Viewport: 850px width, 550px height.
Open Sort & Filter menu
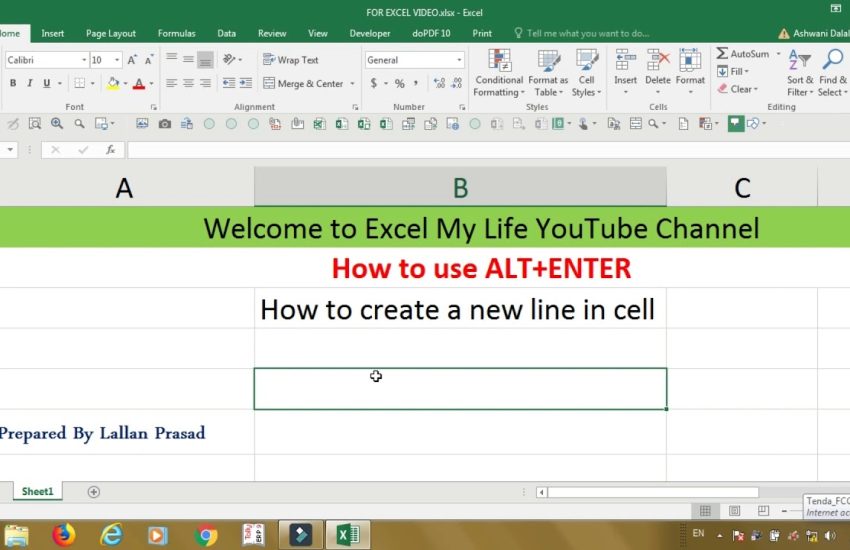coord(800,73)
